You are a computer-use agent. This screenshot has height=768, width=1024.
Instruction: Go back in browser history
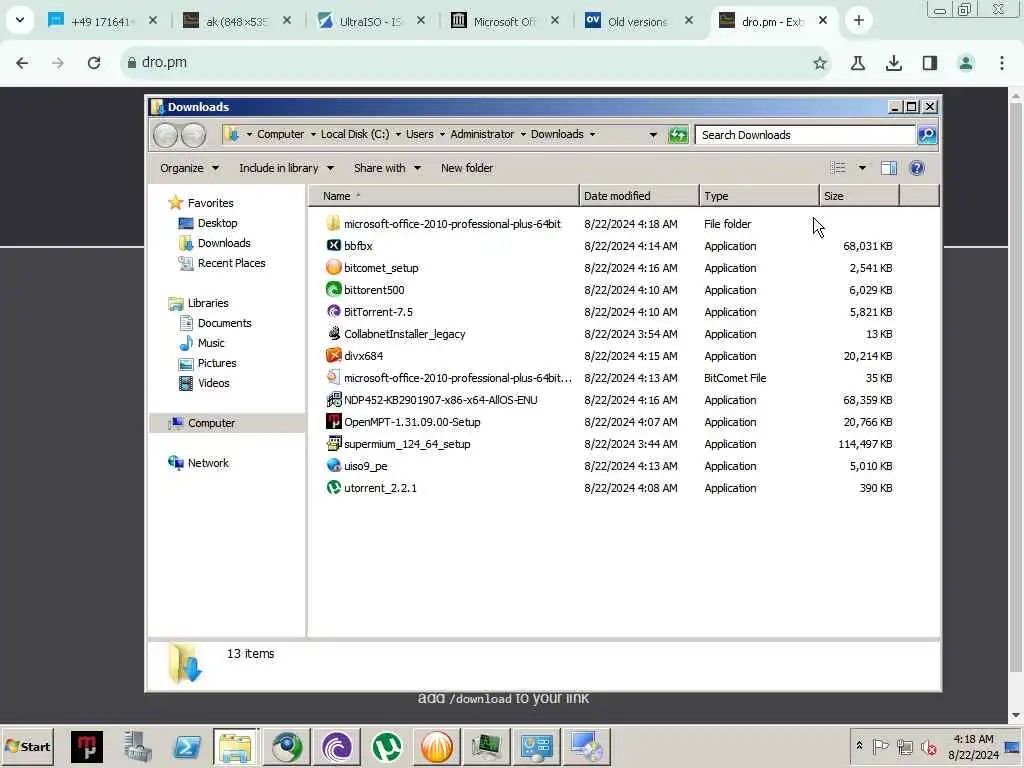coord(22,63)
